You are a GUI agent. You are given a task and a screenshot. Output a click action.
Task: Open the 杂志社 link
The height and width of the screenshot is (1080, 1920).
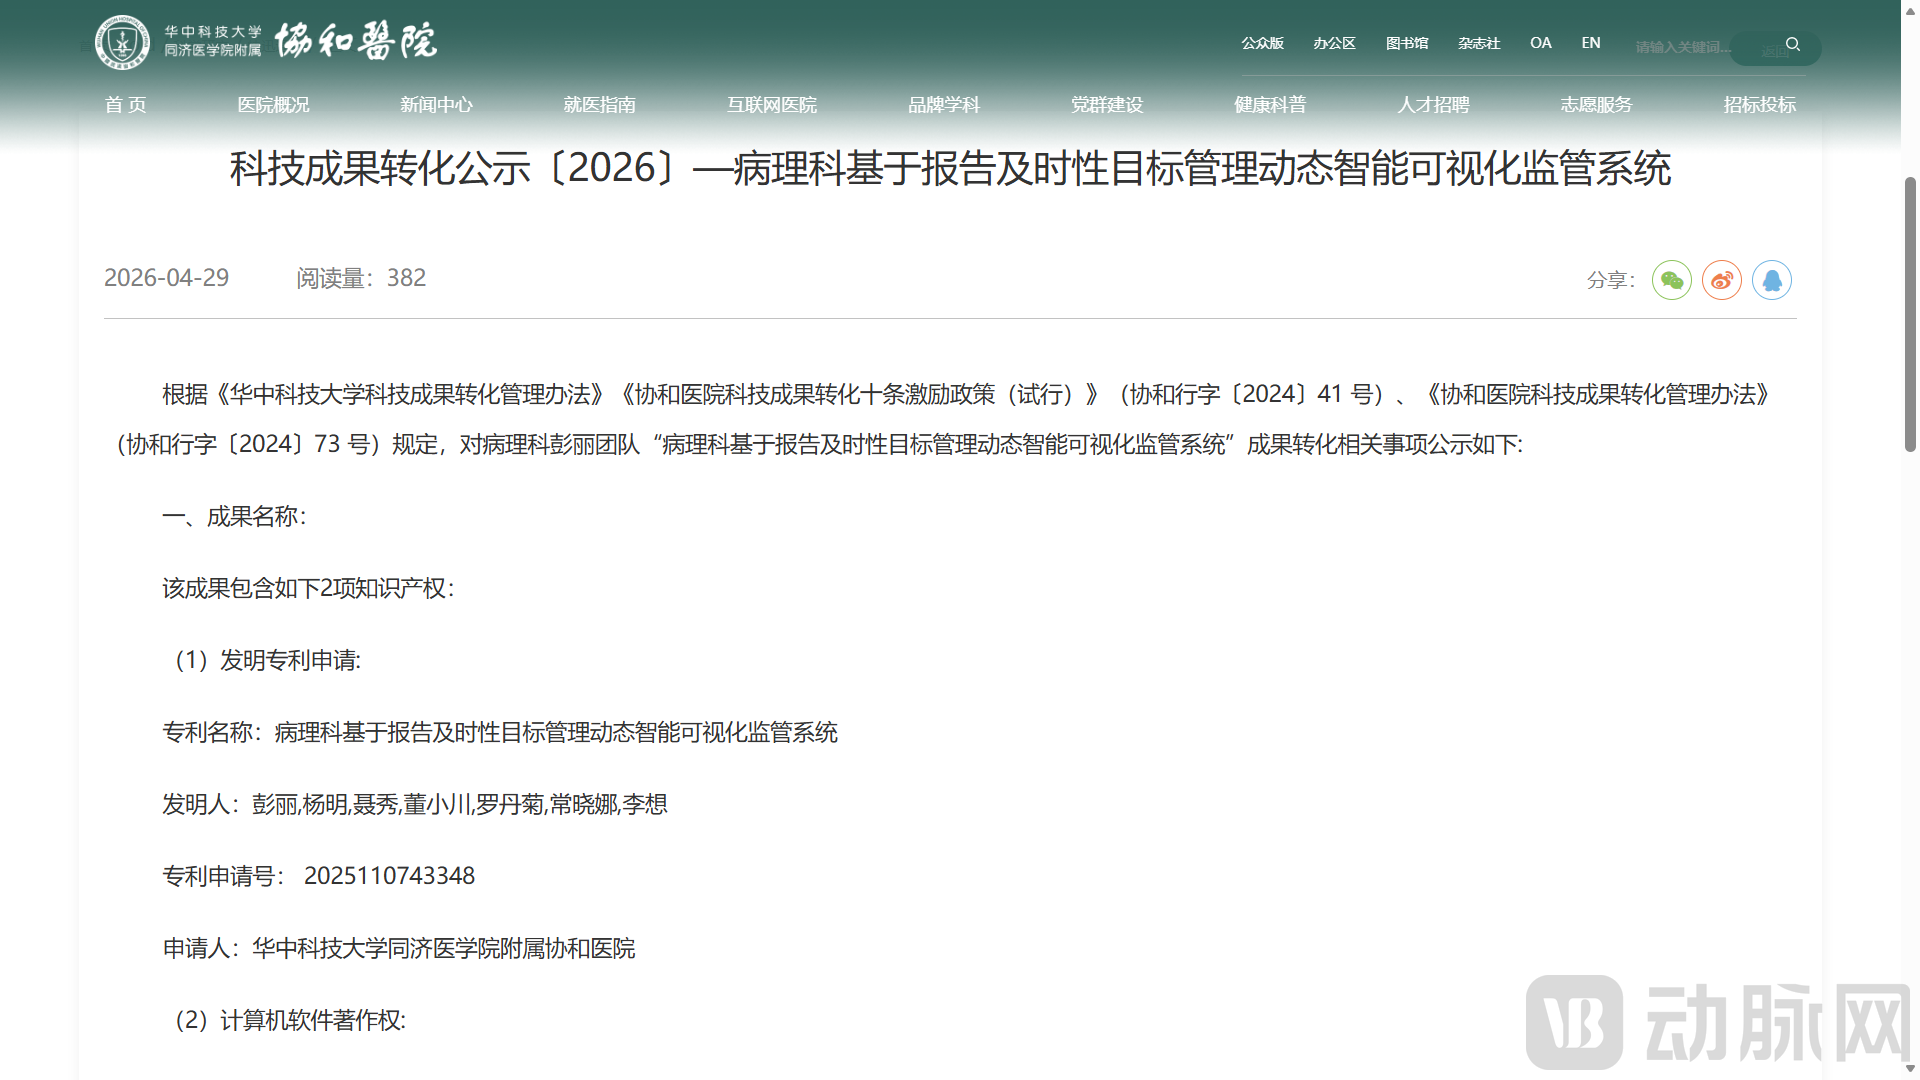tap(1479, 43)
